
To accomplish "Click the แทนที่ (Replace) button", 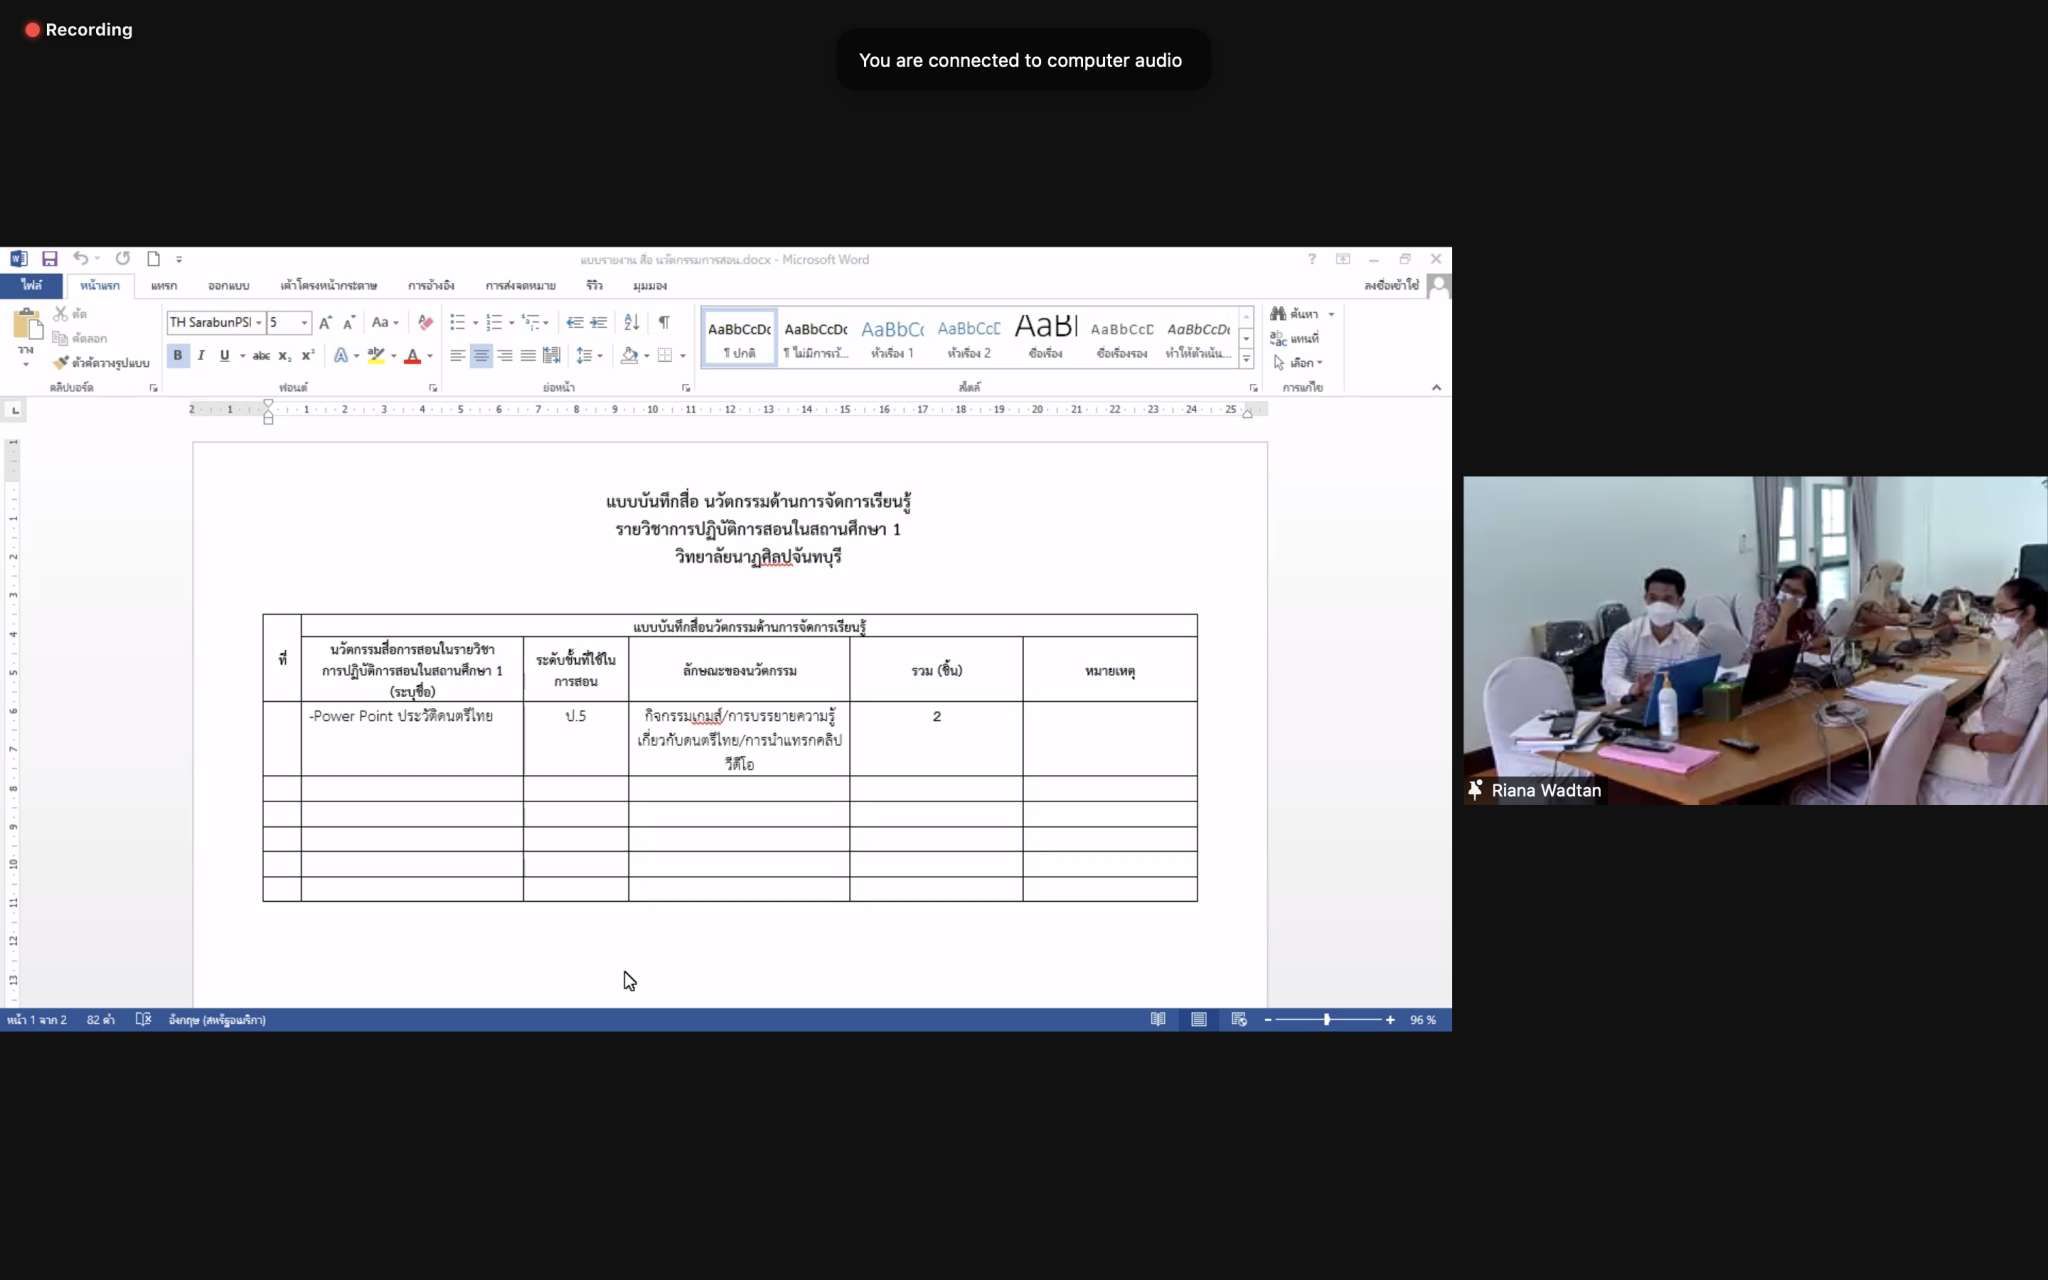I will click(x=1296, y=339).
